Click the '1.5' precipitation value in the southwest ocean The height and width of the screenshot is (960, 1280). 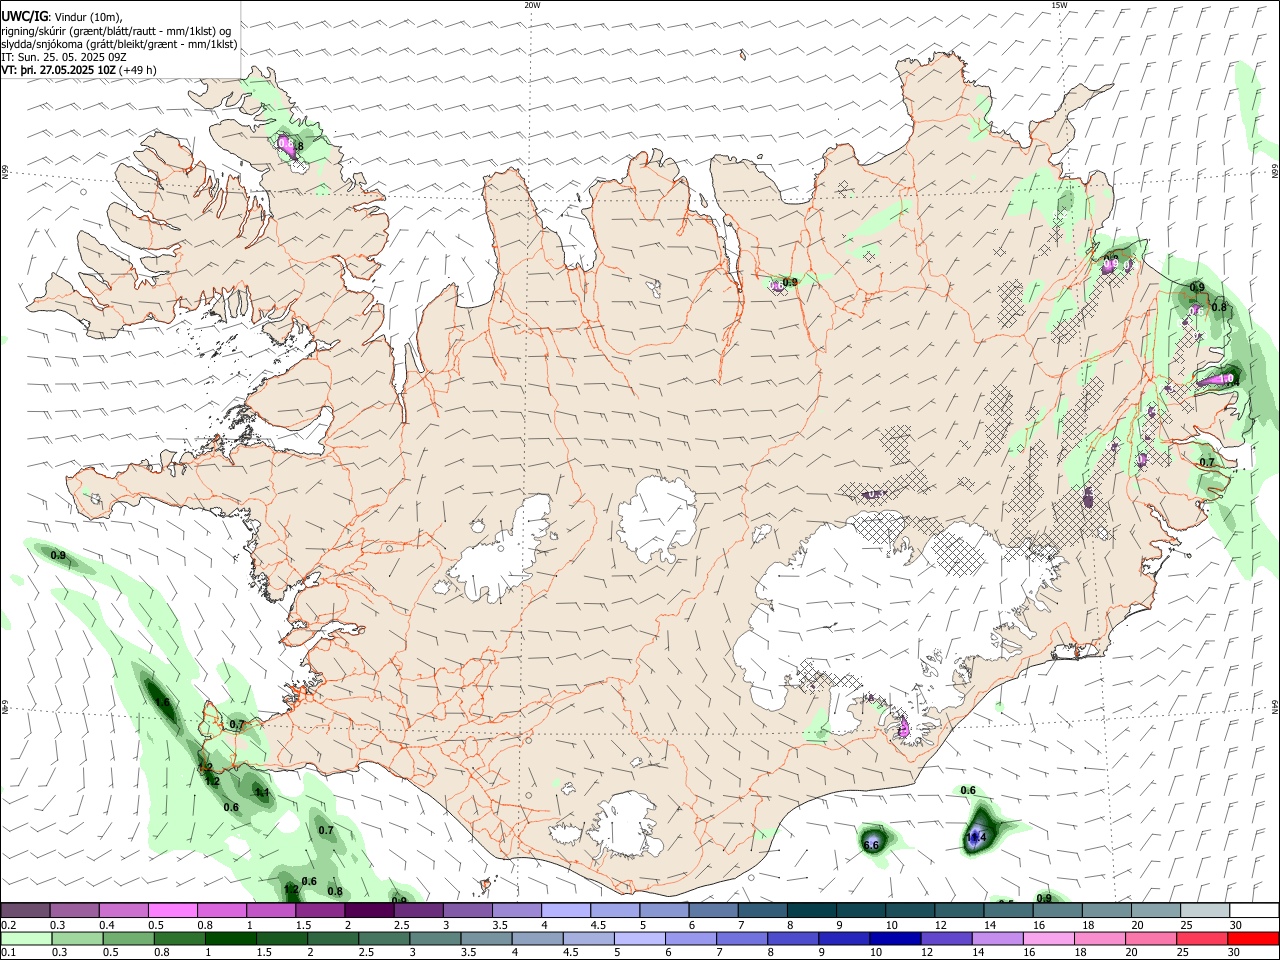[x=161, y=703]
